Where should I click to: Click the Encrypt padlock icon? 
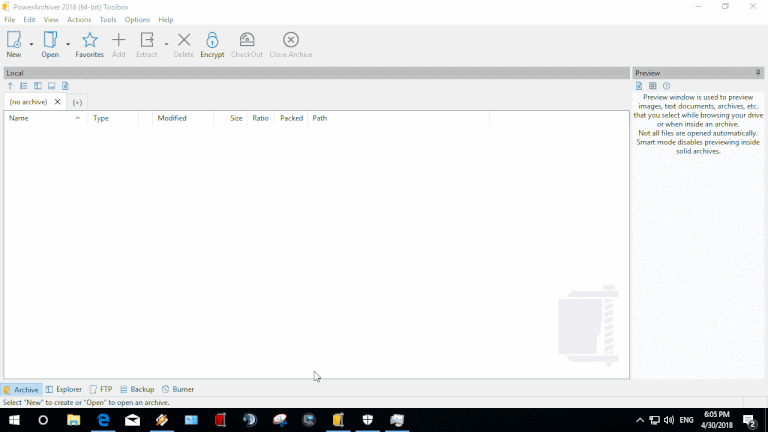[212, 40]
